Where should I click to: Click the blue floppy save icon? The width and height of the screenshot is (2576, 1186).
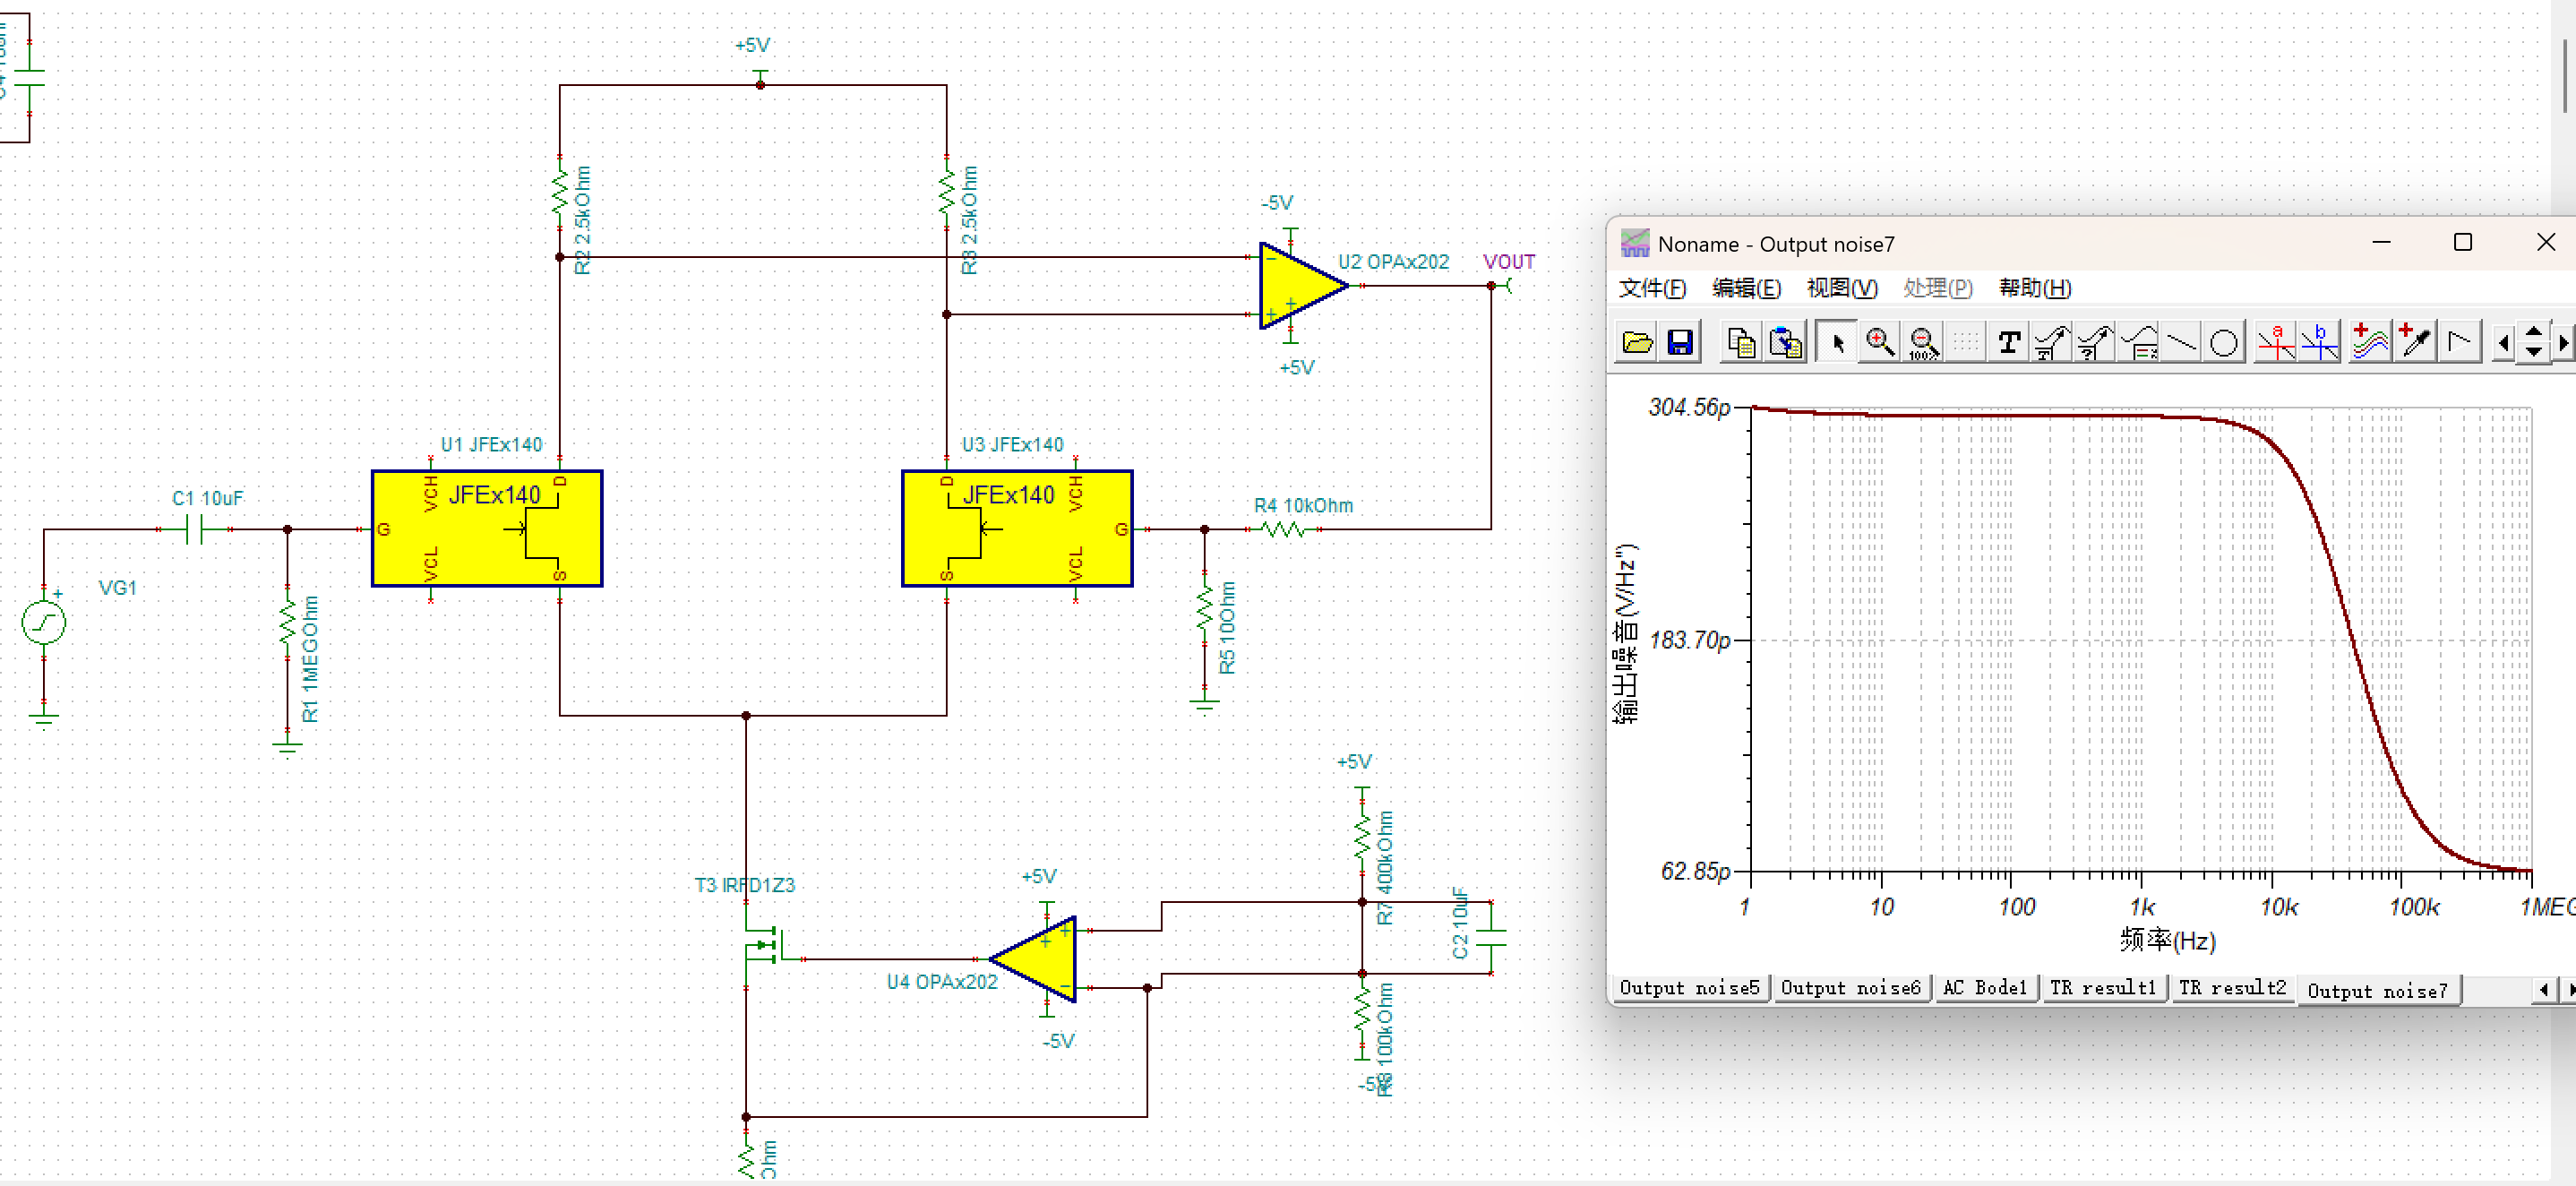point(1680,343)
